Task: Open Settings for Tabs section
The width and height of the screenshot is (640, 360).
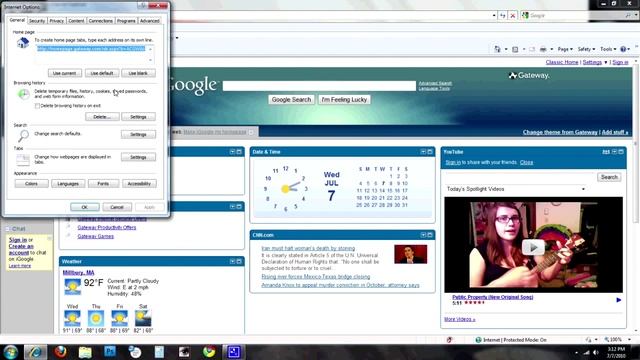Action: tap(138, 157)
